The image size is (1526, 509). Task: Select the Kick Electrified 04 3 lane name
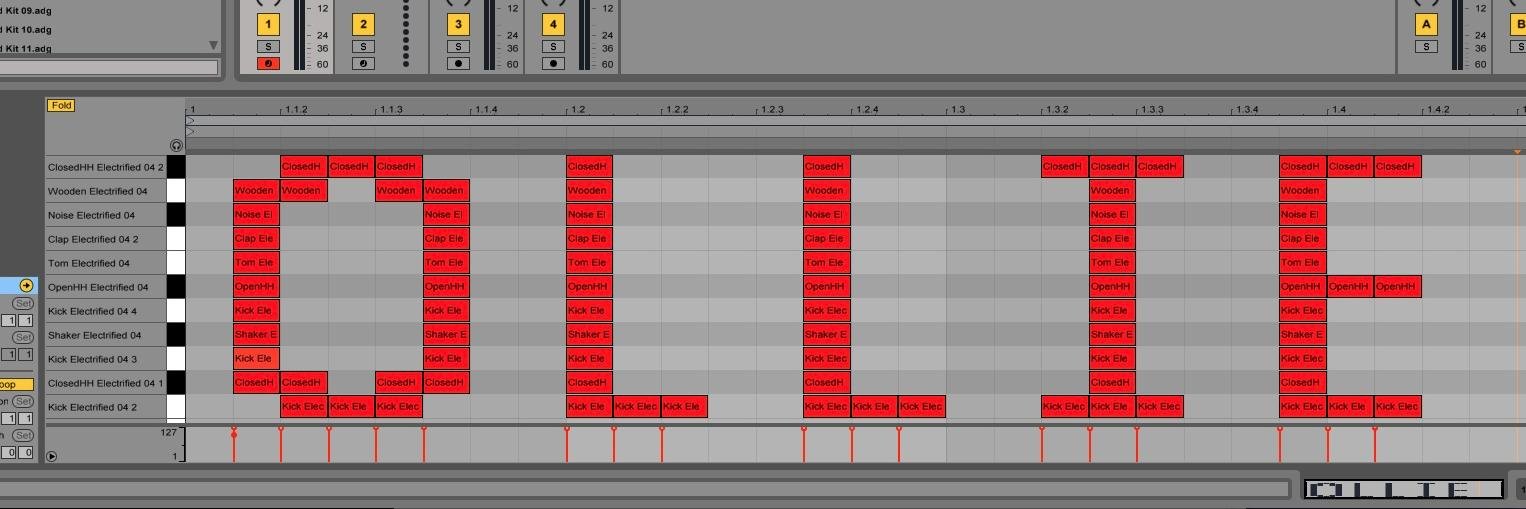click(x=92, y=359)
